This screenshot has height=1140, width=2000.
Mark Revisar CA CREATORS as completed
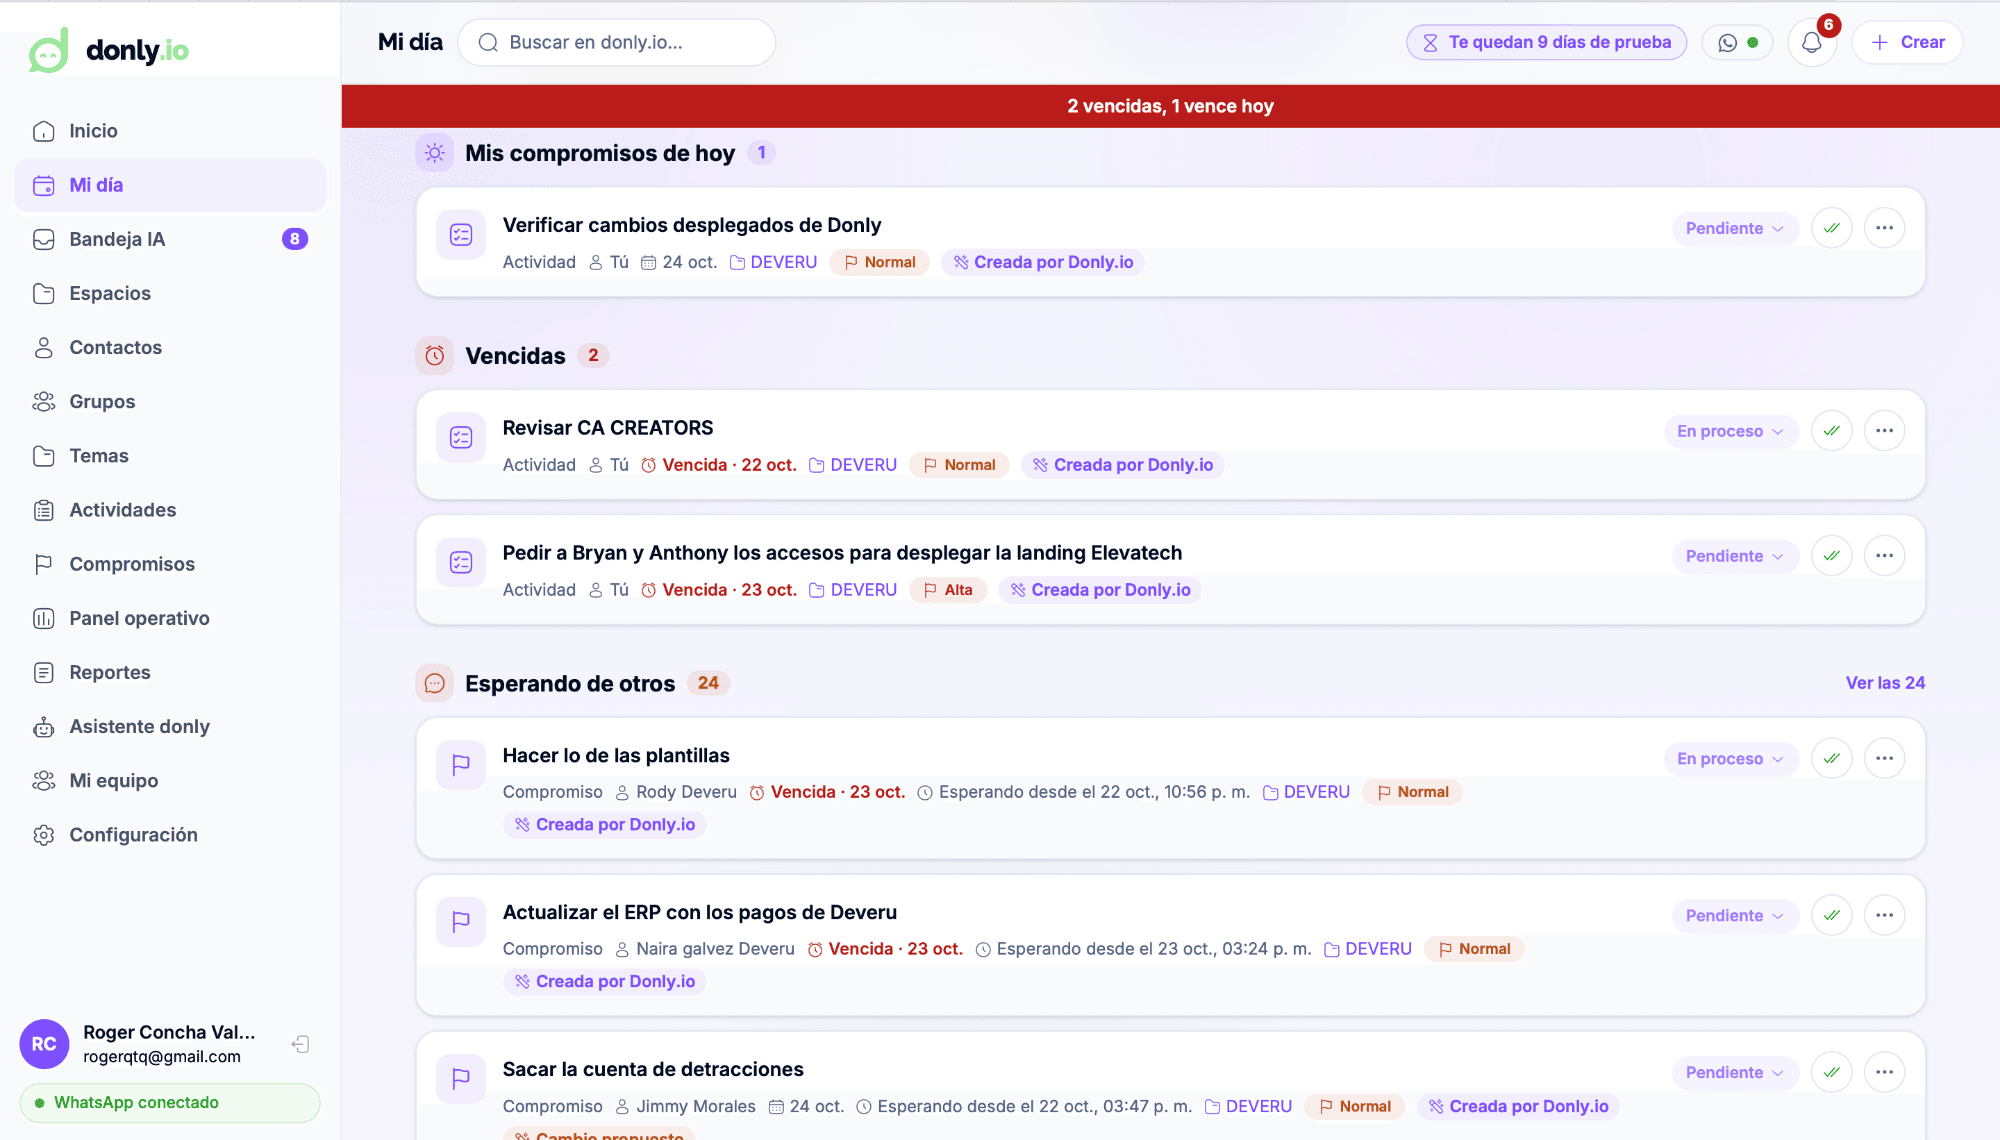[1832, 431]
